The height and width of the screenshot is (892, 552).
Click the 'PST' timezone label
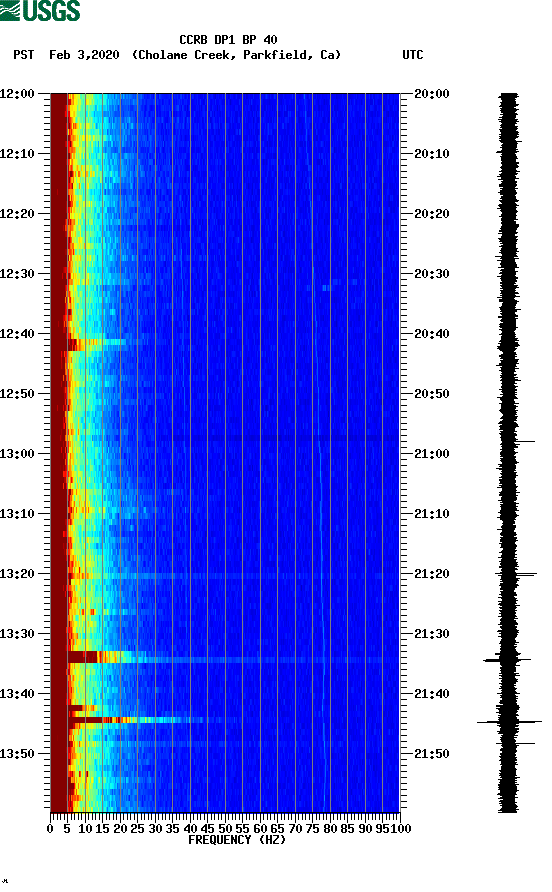[24, 55]
